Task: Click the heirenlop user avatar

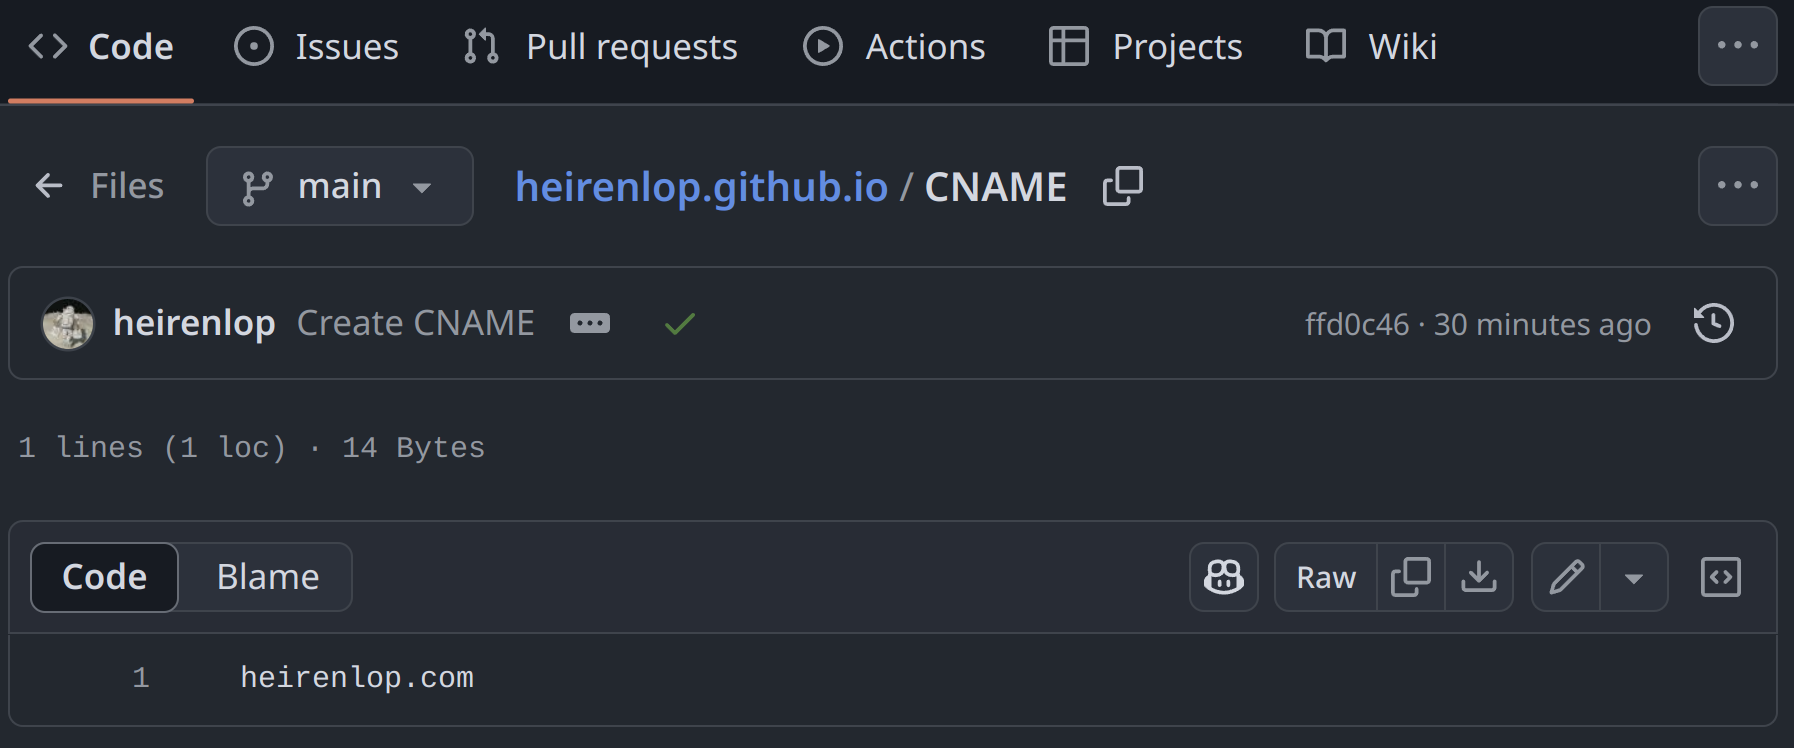Action: tap(68, 323)
